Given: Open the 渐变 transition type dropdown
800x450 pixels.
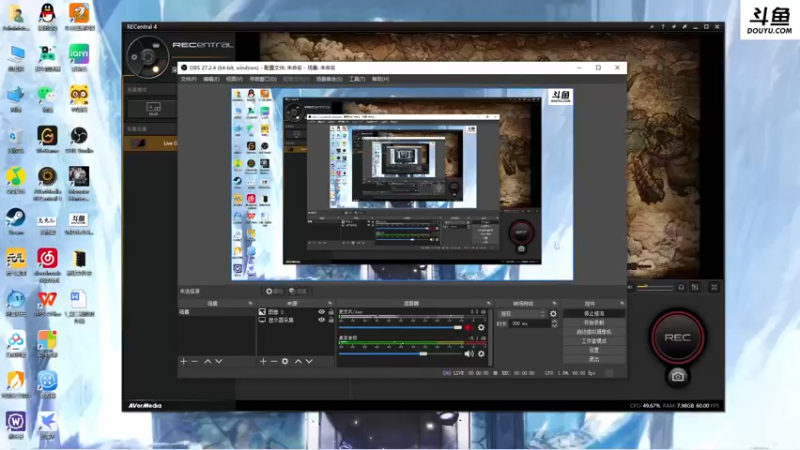Looking at the screenshot, I should tap(522, 314).
